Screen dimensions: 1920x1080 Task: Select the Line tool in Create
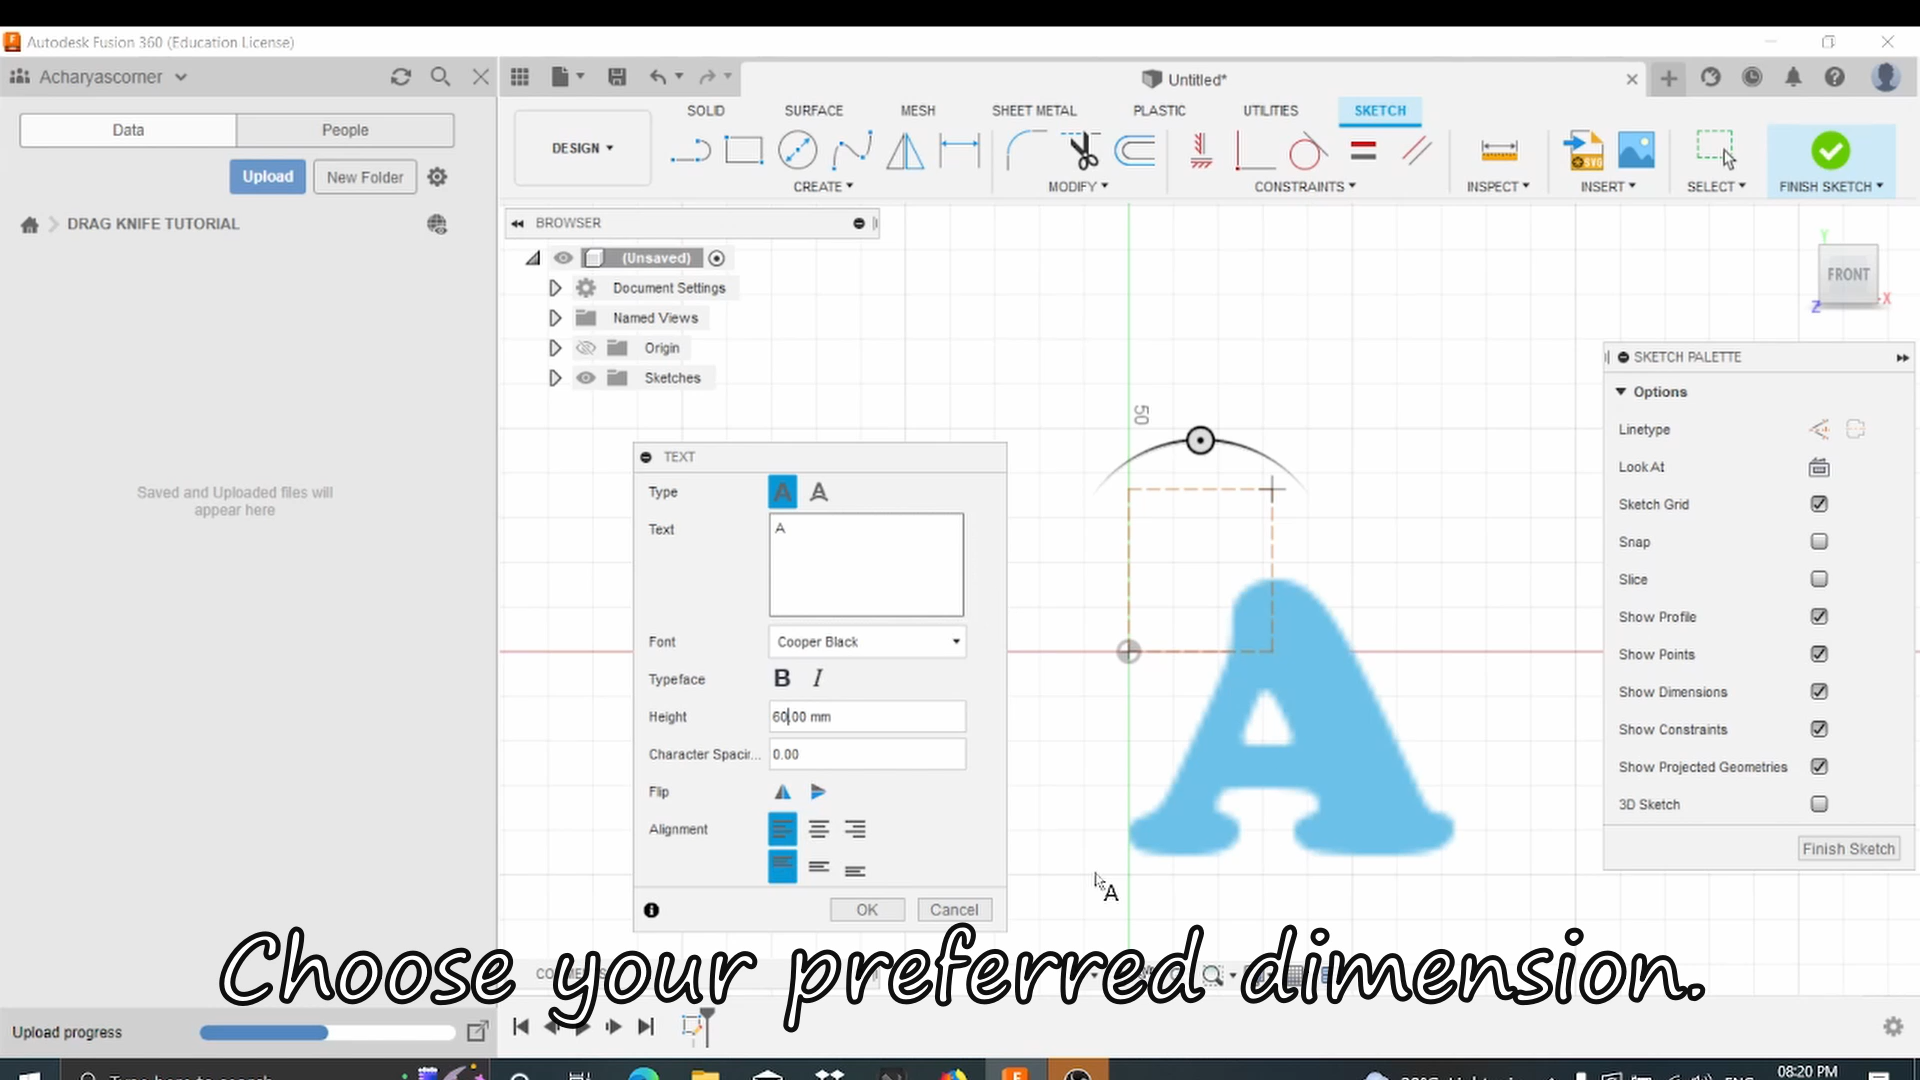coord(690,151)
